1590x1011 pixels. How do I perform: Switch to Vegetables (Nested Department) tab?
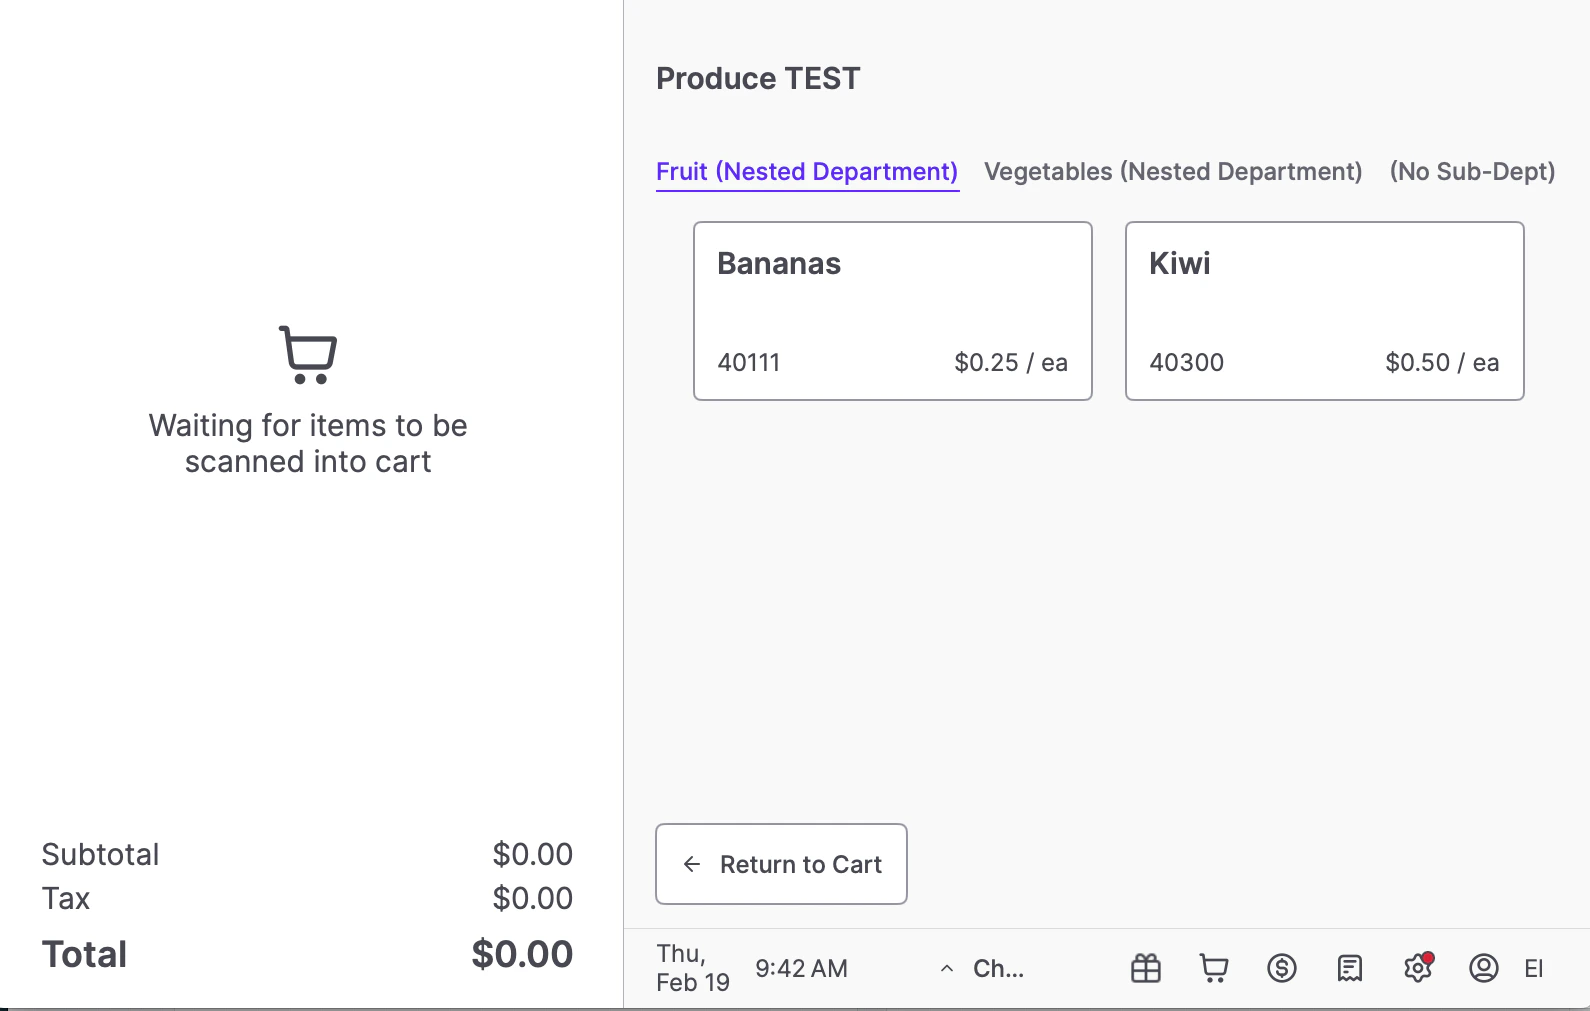1173,172
